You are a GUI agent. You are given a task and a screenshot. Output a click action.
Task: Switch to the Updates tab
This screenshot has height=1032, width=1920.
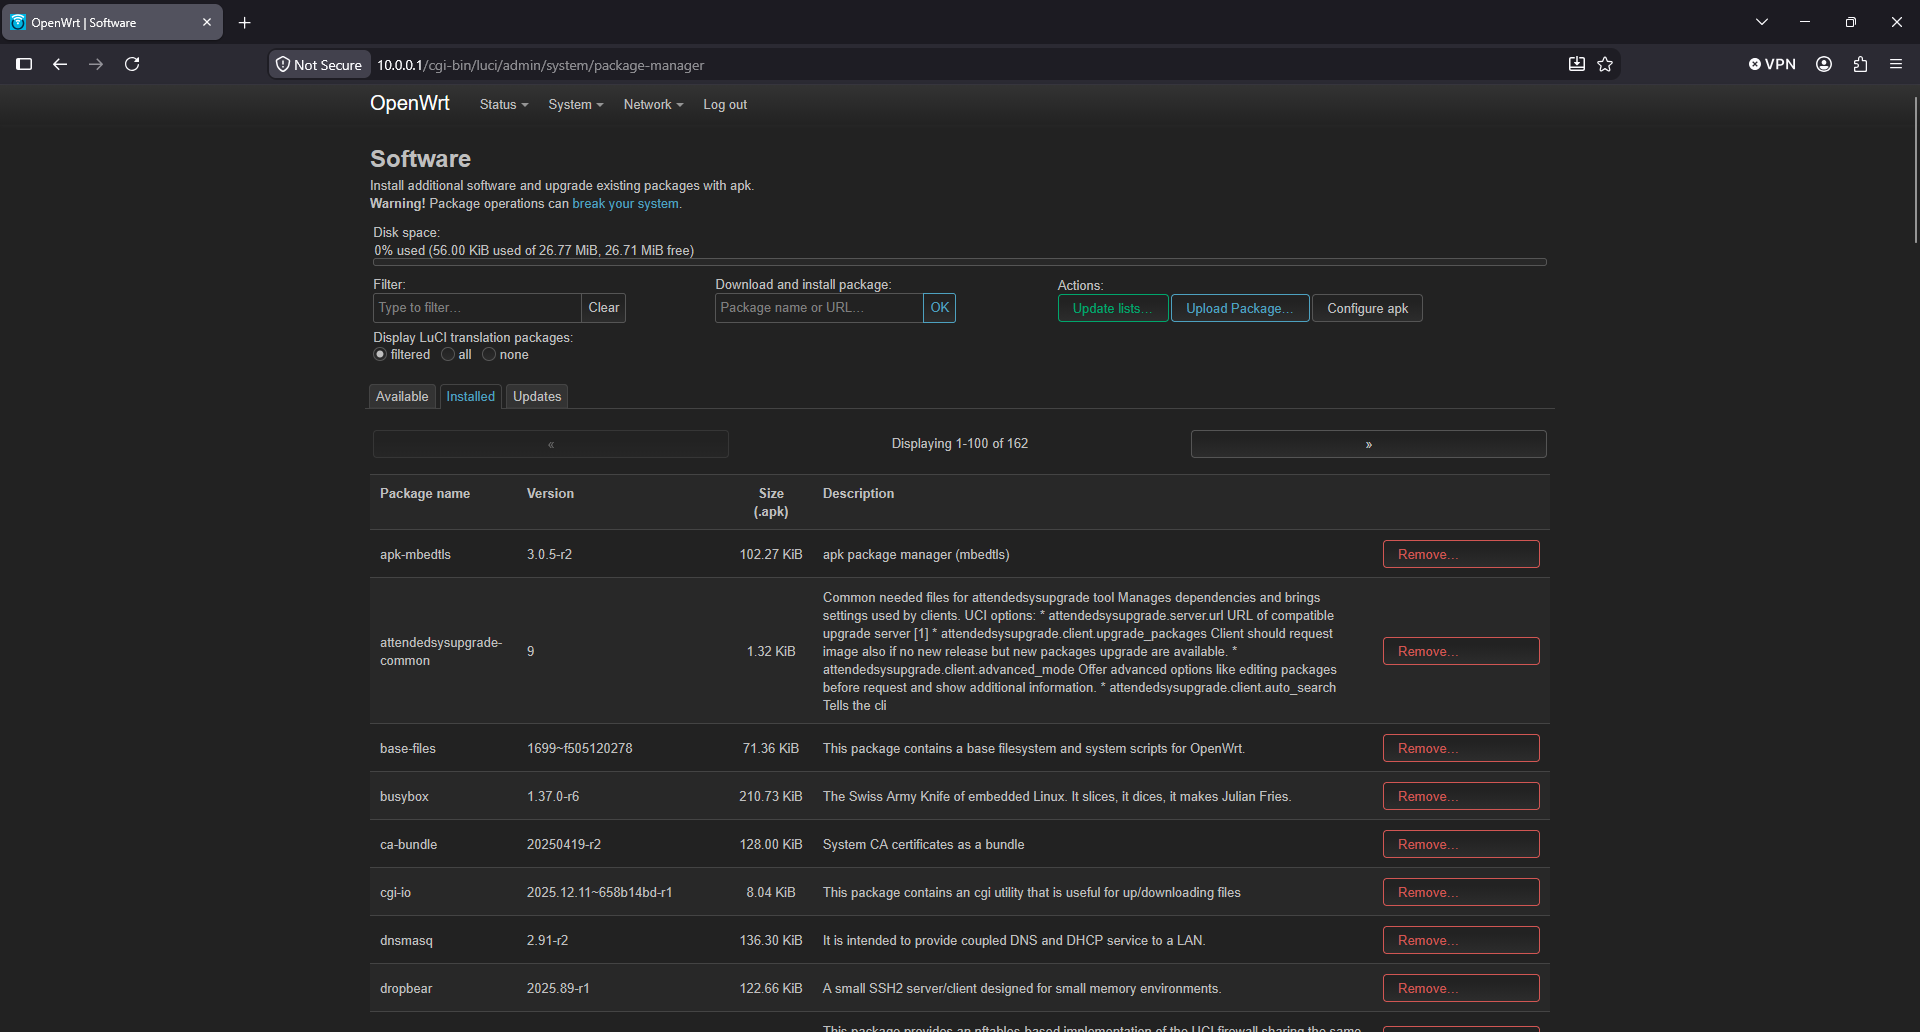tap(537, 397)
